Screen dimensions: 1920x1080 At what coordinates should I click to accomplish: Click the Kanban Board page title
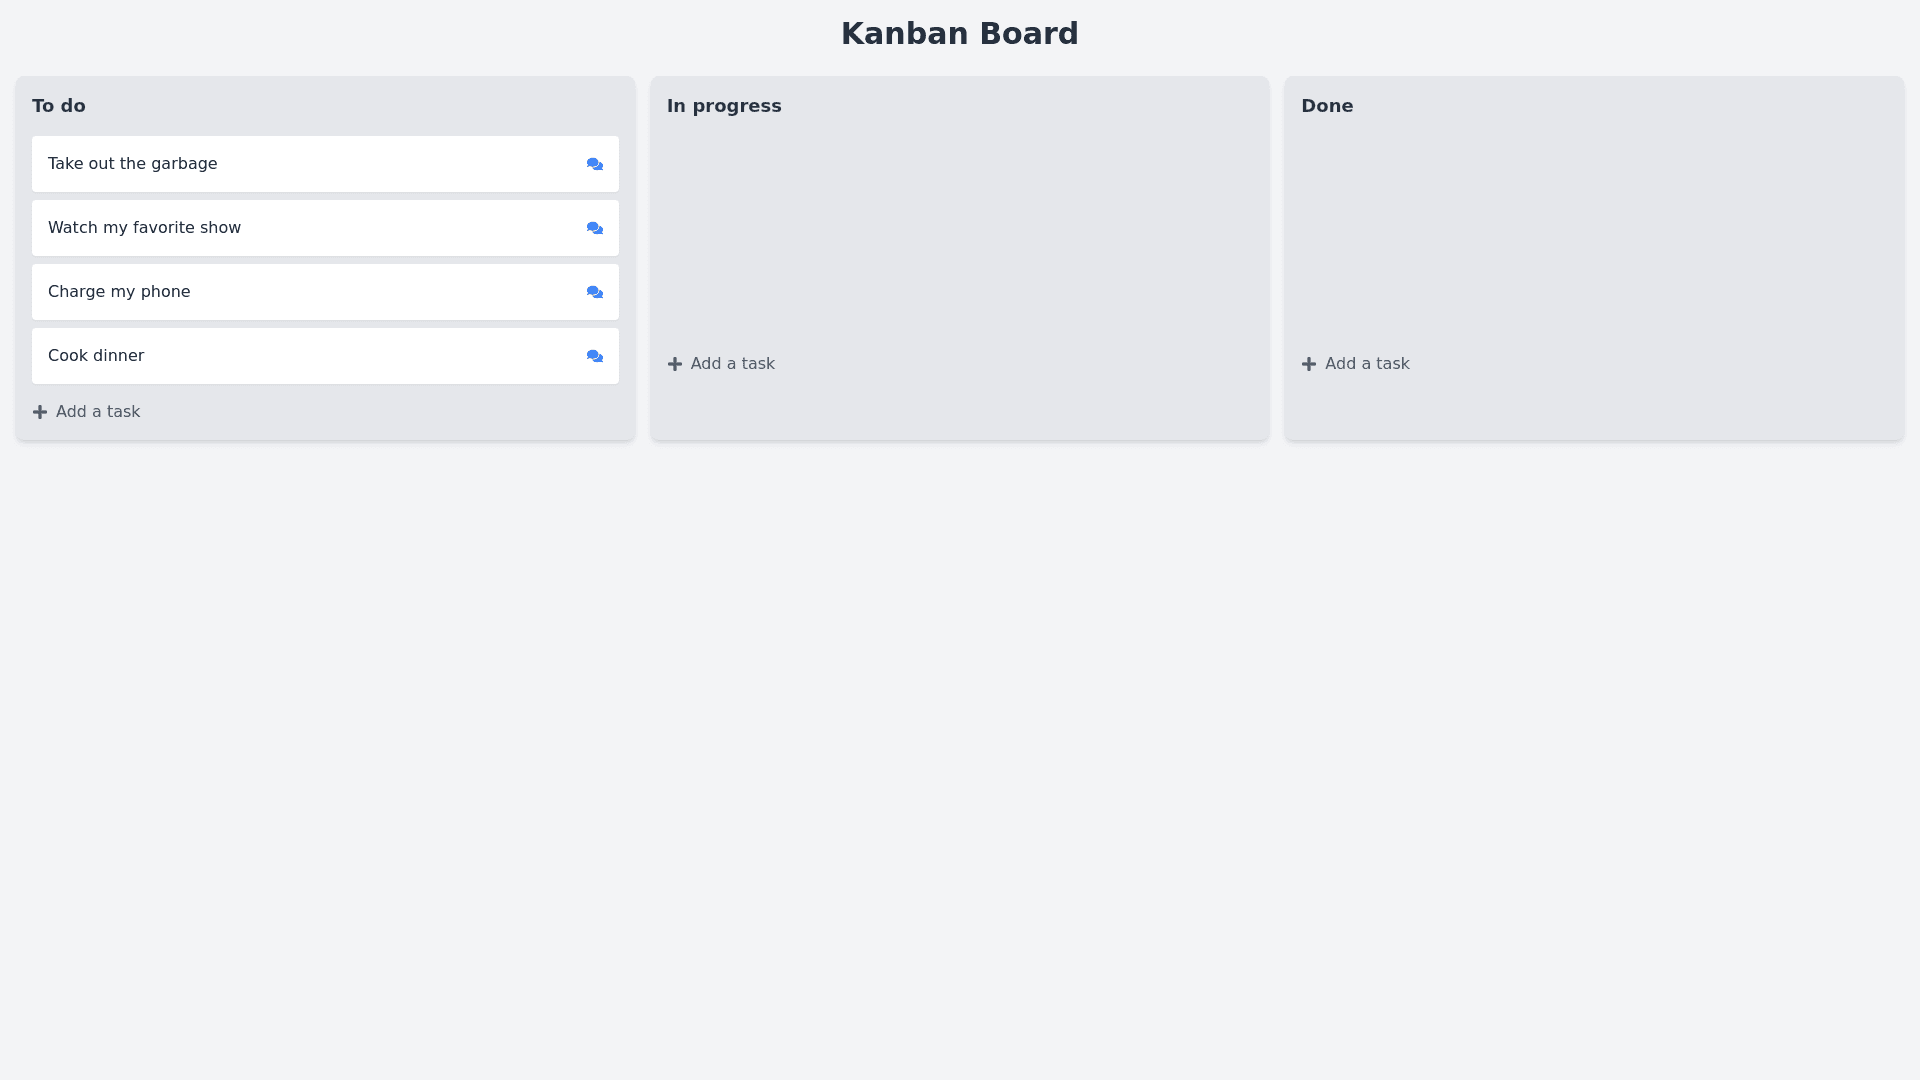[x=960, y=34]
